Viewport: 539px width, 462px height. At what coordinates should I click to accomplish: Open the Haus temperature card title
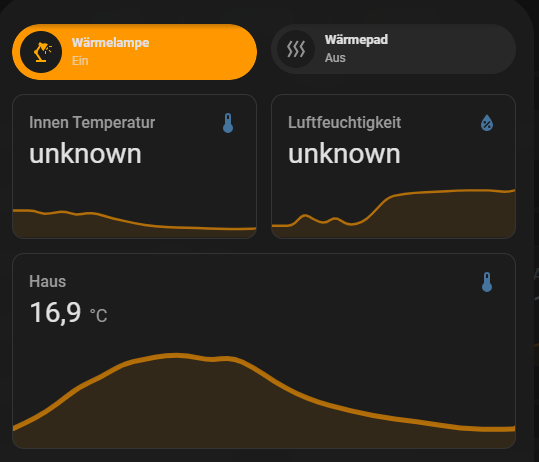pos(47,282)
